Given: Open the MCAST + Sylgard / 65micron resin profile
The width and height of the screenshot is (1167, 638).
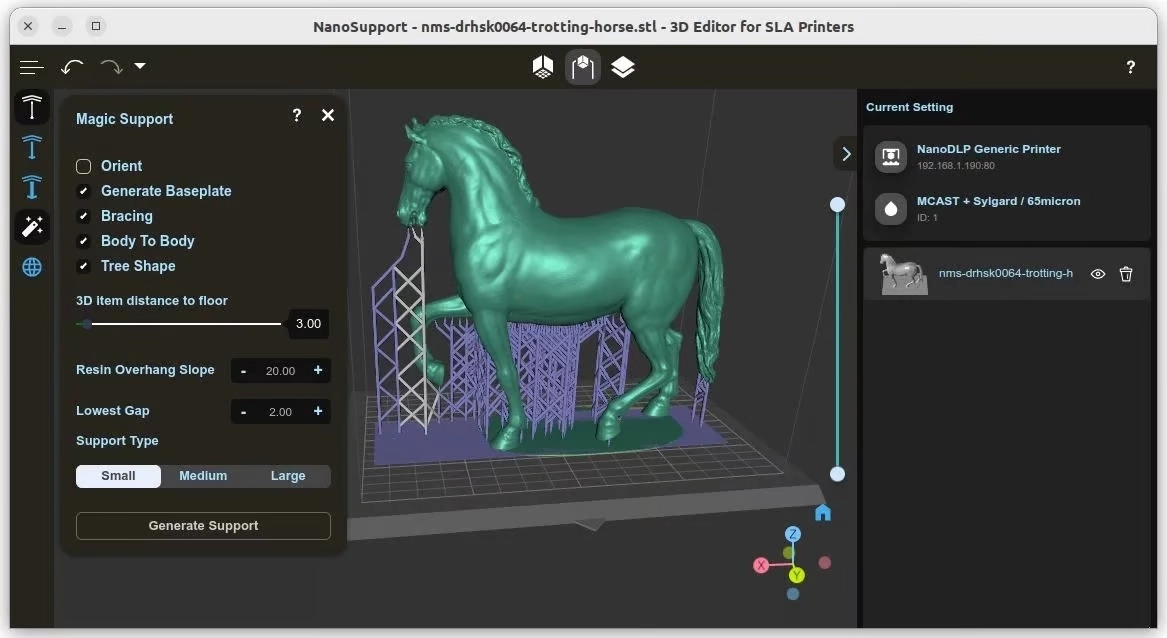Looking at the screenshot, I should [1006, 208].
